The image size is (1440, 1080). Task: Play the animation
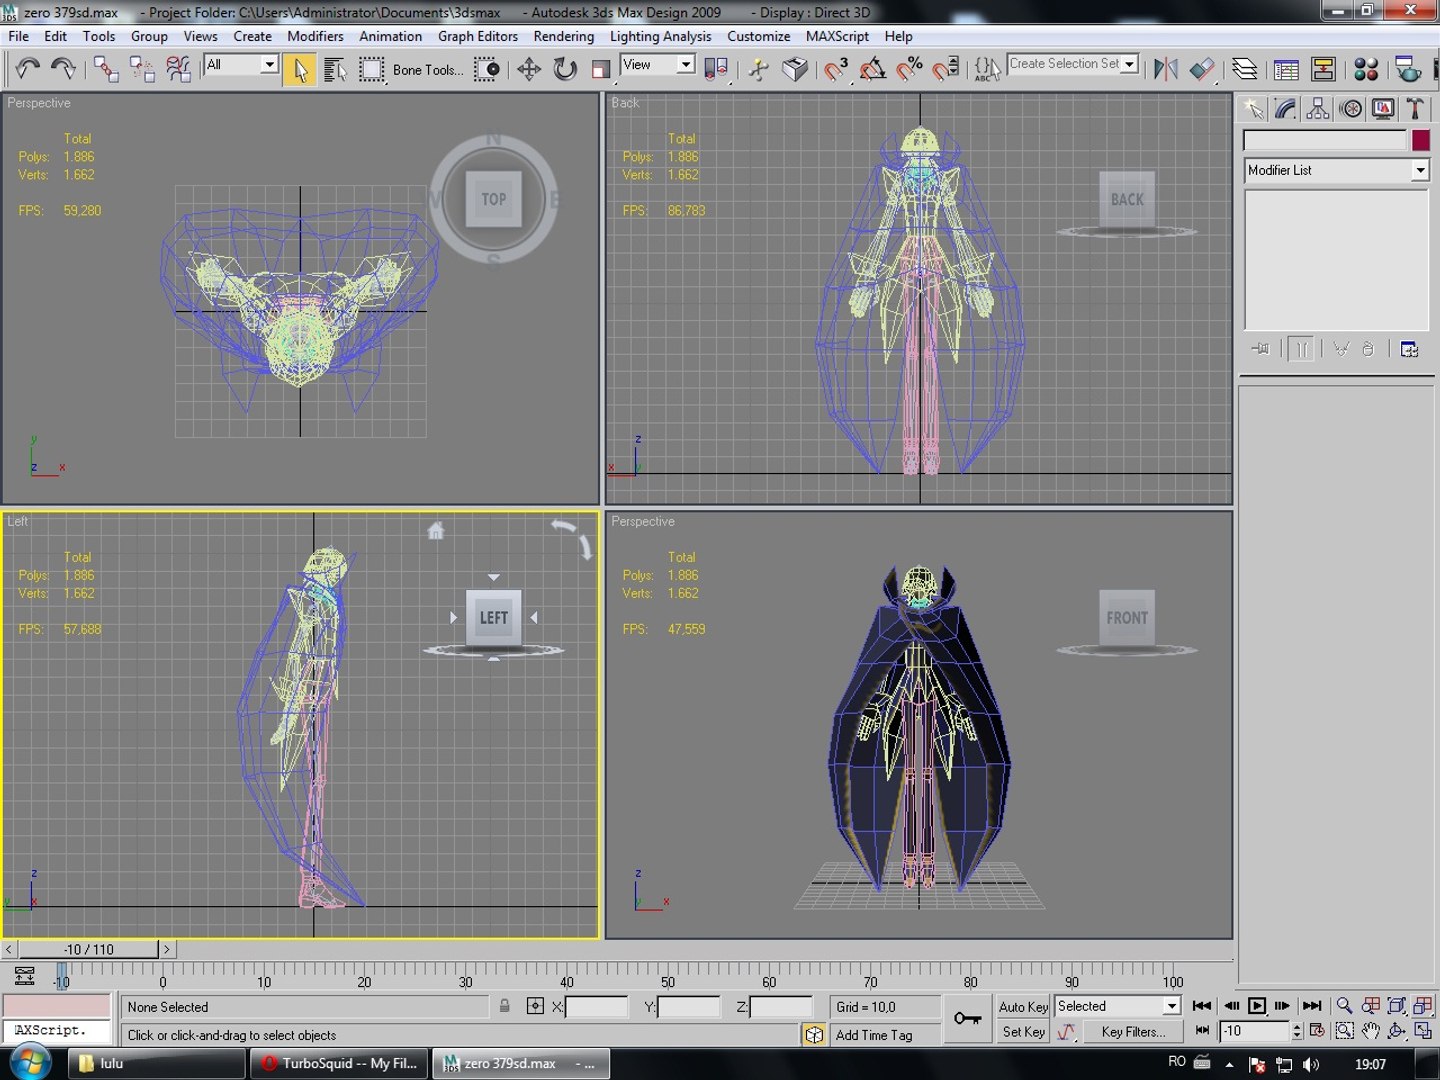1257,1006
